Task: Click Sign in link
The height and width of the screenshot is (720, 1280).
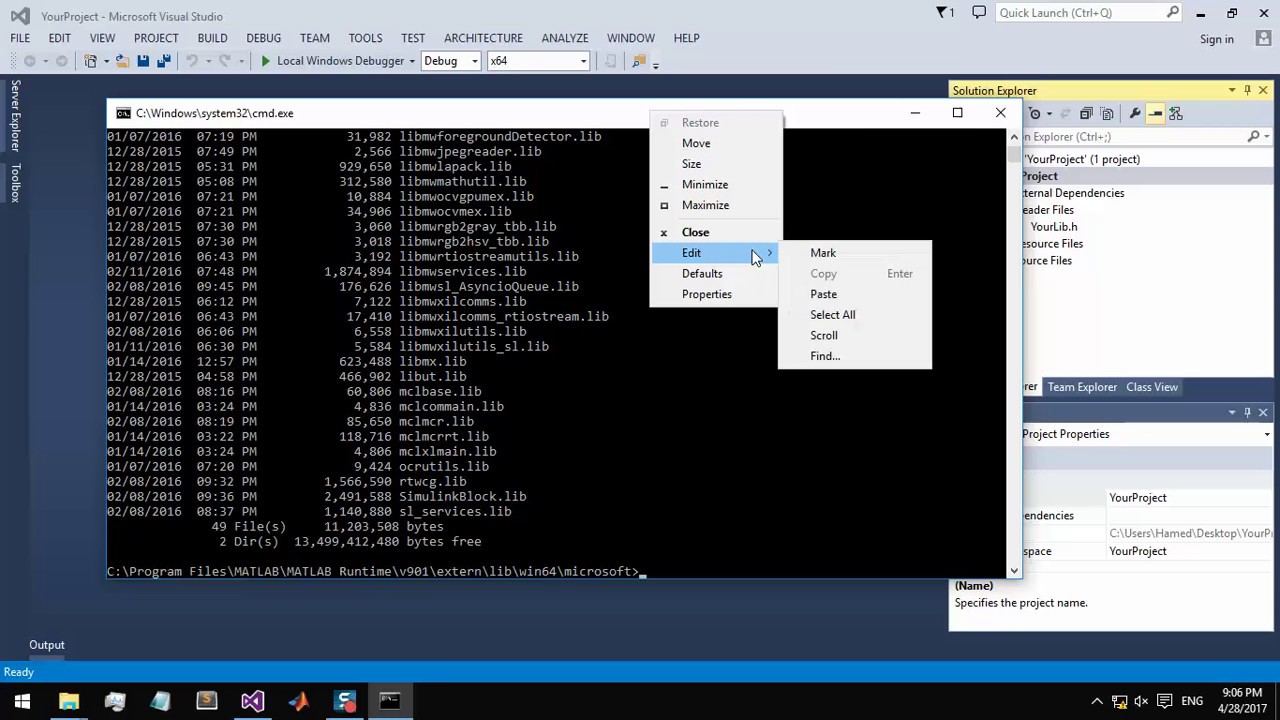Action: (x=1217, y=39)
